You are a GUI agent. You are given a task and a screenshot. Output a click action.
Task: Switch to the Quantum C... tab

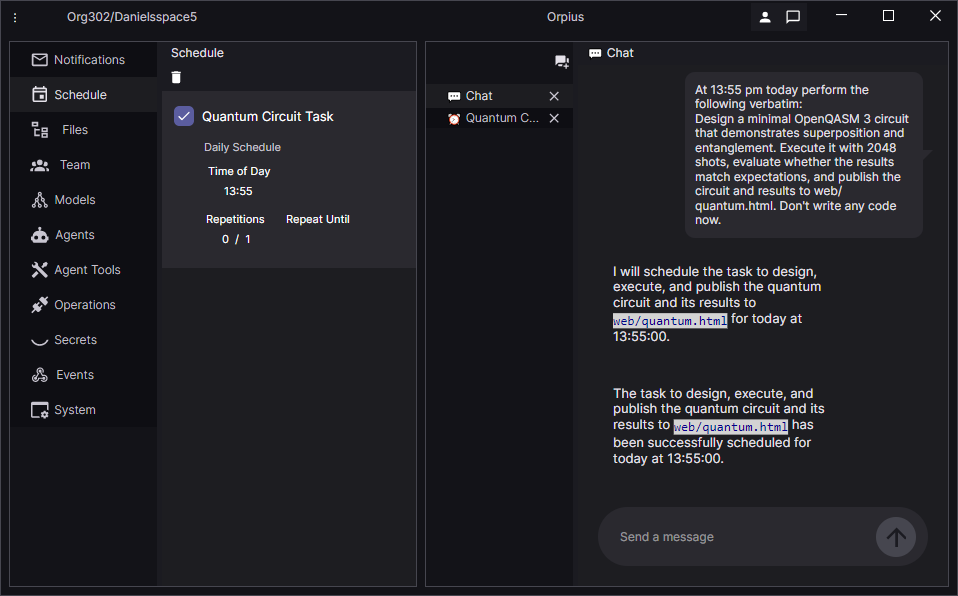pyautogui.click(x=501, y=118)
